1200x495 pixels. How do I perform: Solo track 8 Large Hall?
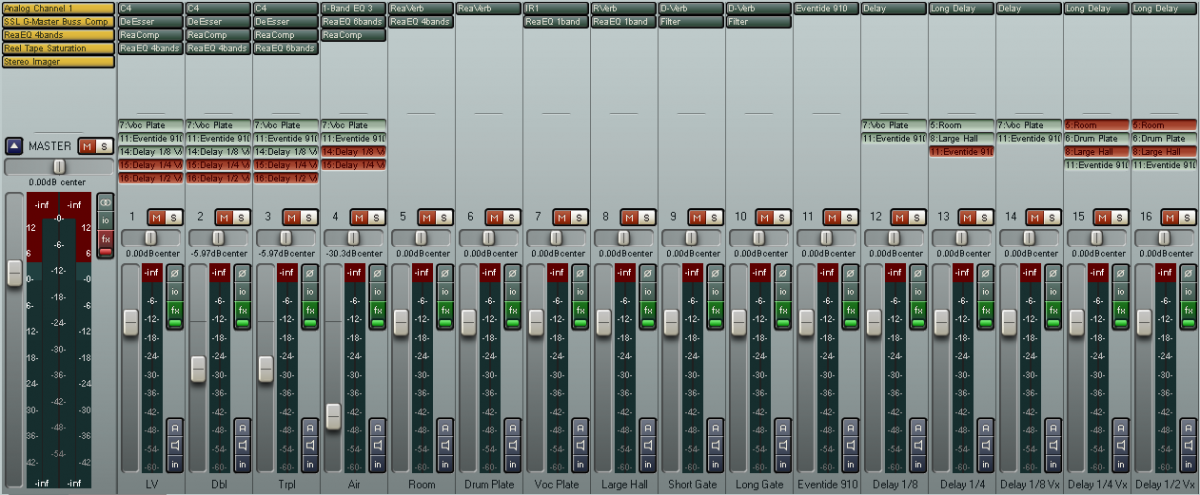647,217
